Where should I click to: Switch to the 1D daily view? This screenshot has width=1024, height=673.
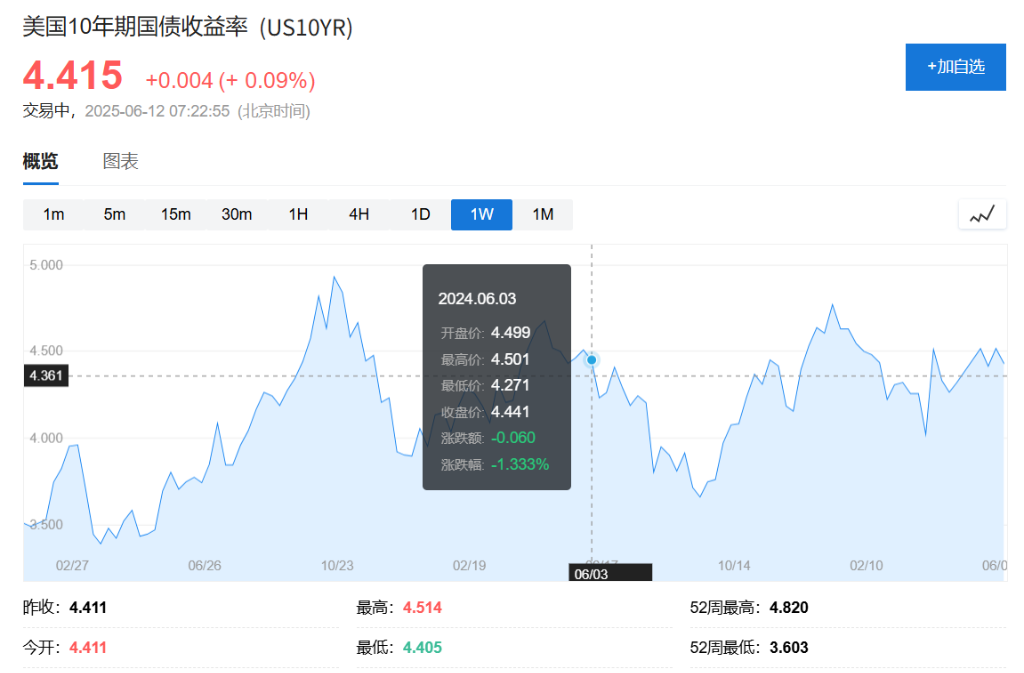419,213
